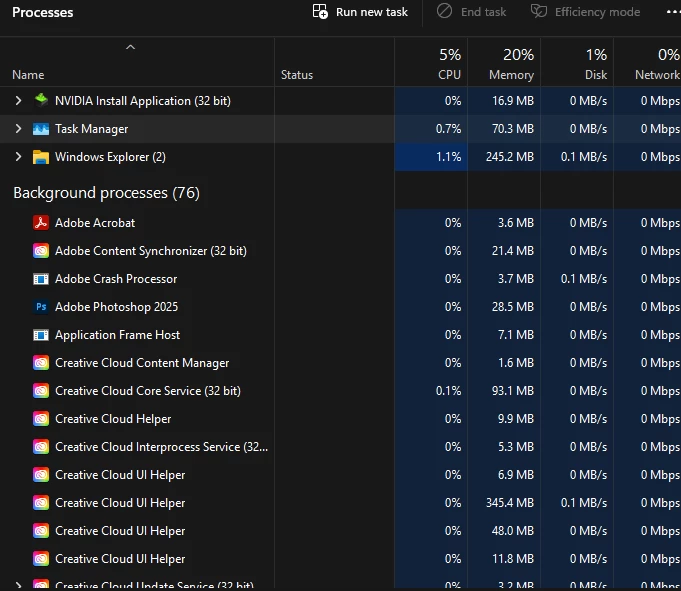The width and height of the screenshot is (681, 591).
Task: Click the Efficiency mode leaf icon
Action: (539, 11)
